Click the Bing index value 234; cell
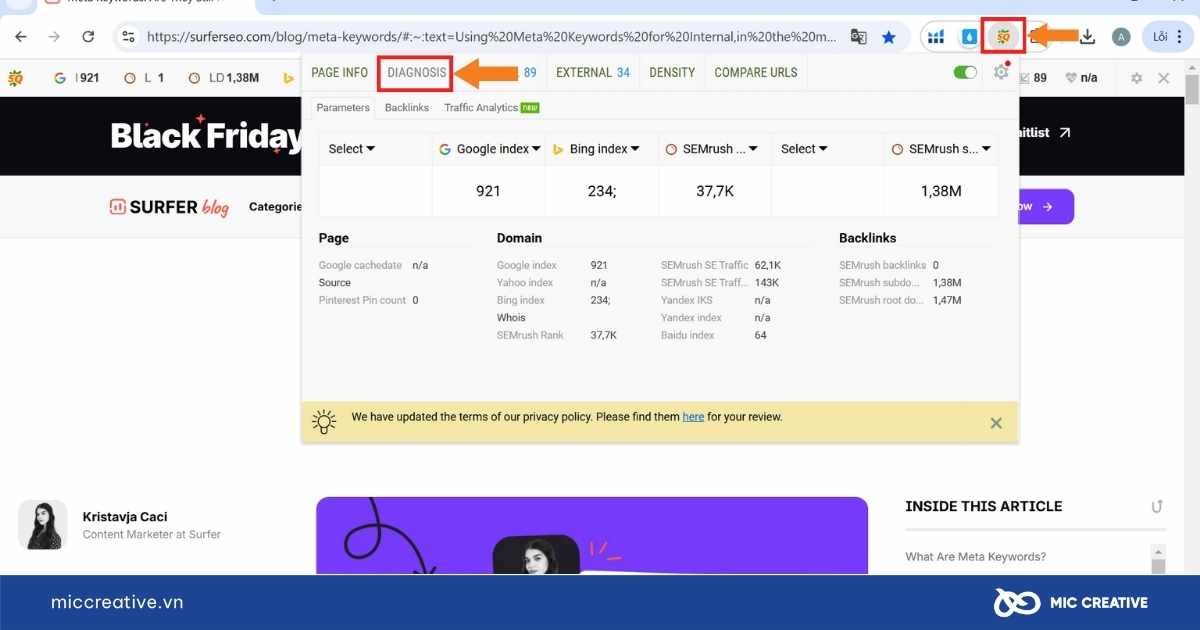 [x=601, y=191]
